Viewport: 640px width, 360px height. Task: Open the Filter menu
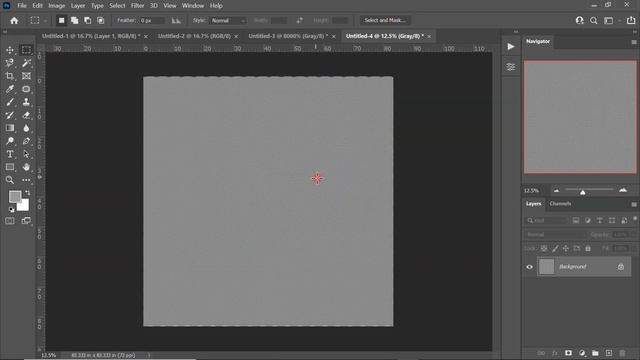[138, 6]
